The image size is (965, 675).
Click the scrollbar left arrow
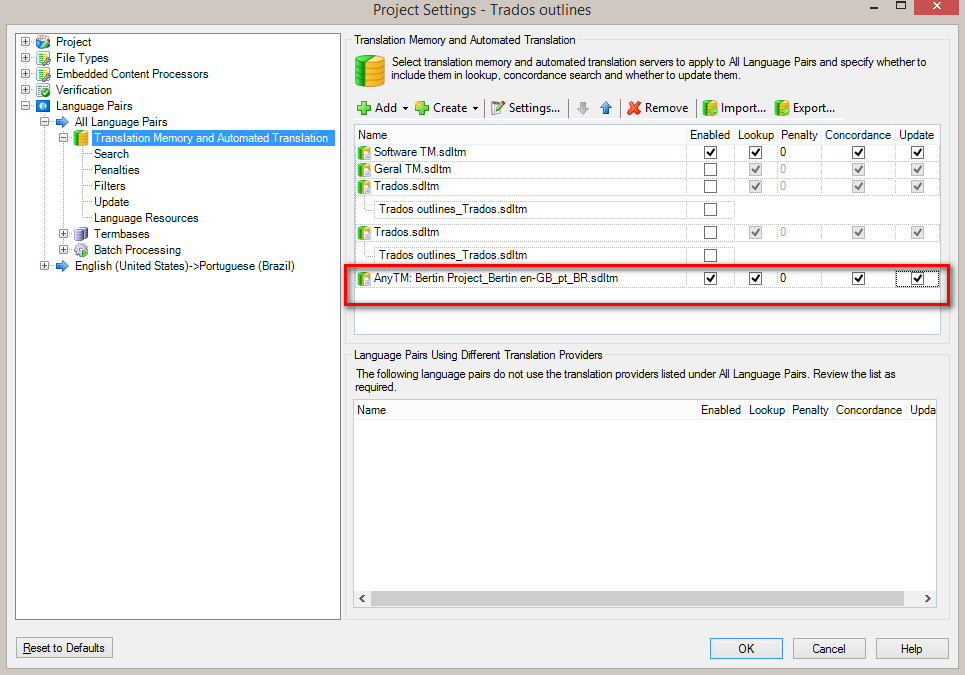(x=362, y=599)
